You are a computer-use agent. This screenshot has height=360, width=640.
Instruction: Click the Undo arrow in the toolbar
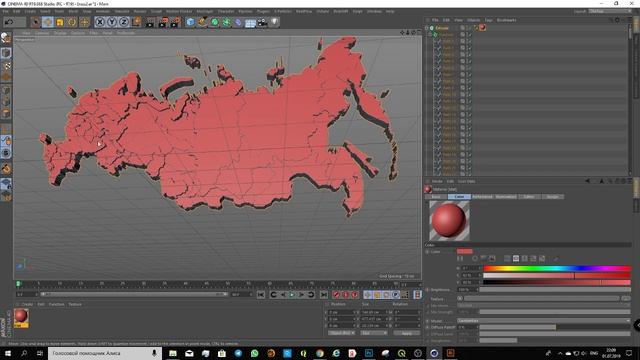(x=9, y=22)
